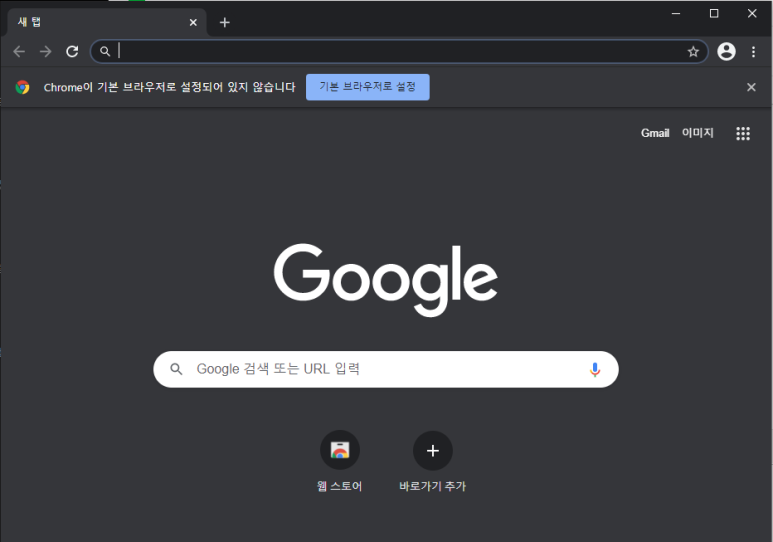Open the profile avatar menu
Image resolution: width=773 pixels, height=542 pixels.
click(x=726, y=51)
